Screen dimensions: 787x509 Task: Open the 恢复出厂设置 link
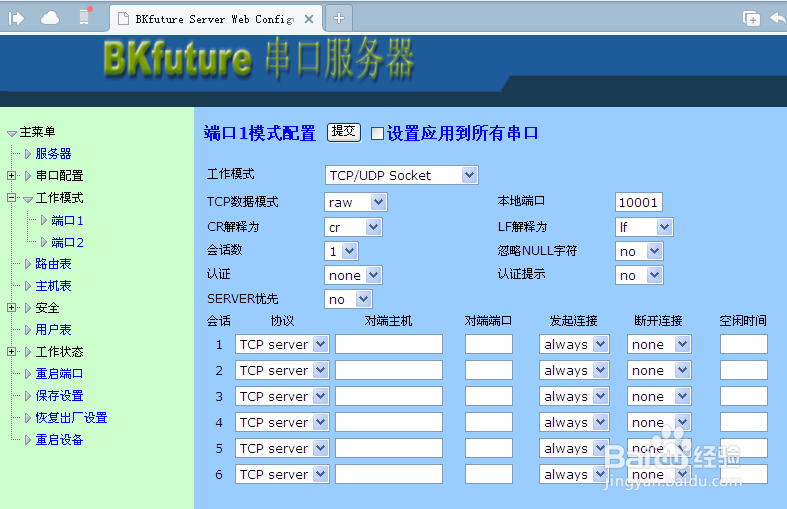[71, 418]
